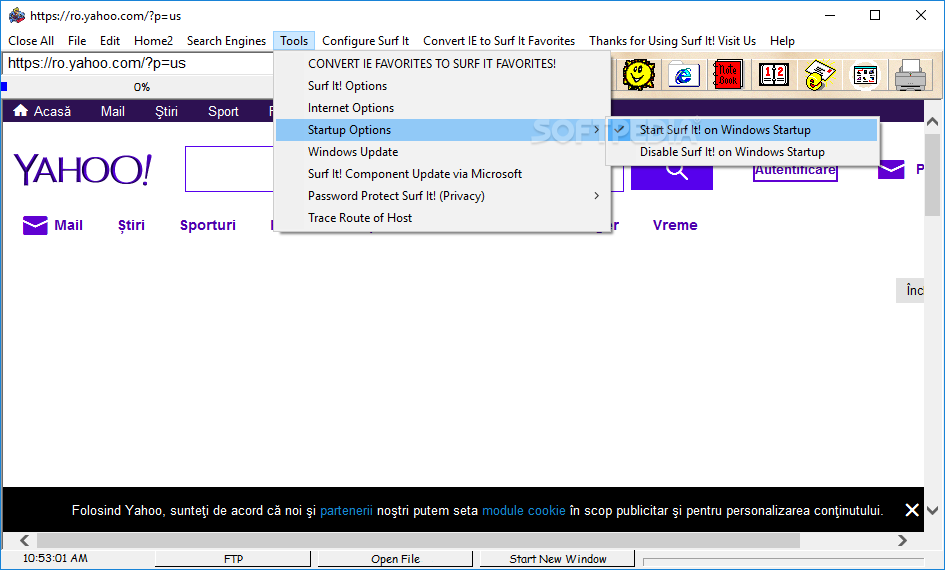Screen dimensions: 945x570
Task: Open the File menu
Action: pyautogui.click(x=77, y=41)
